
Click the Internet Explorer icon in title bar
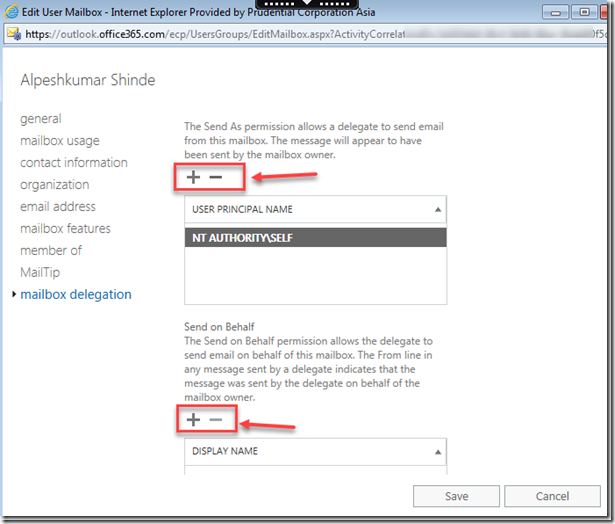pos(11,13)
